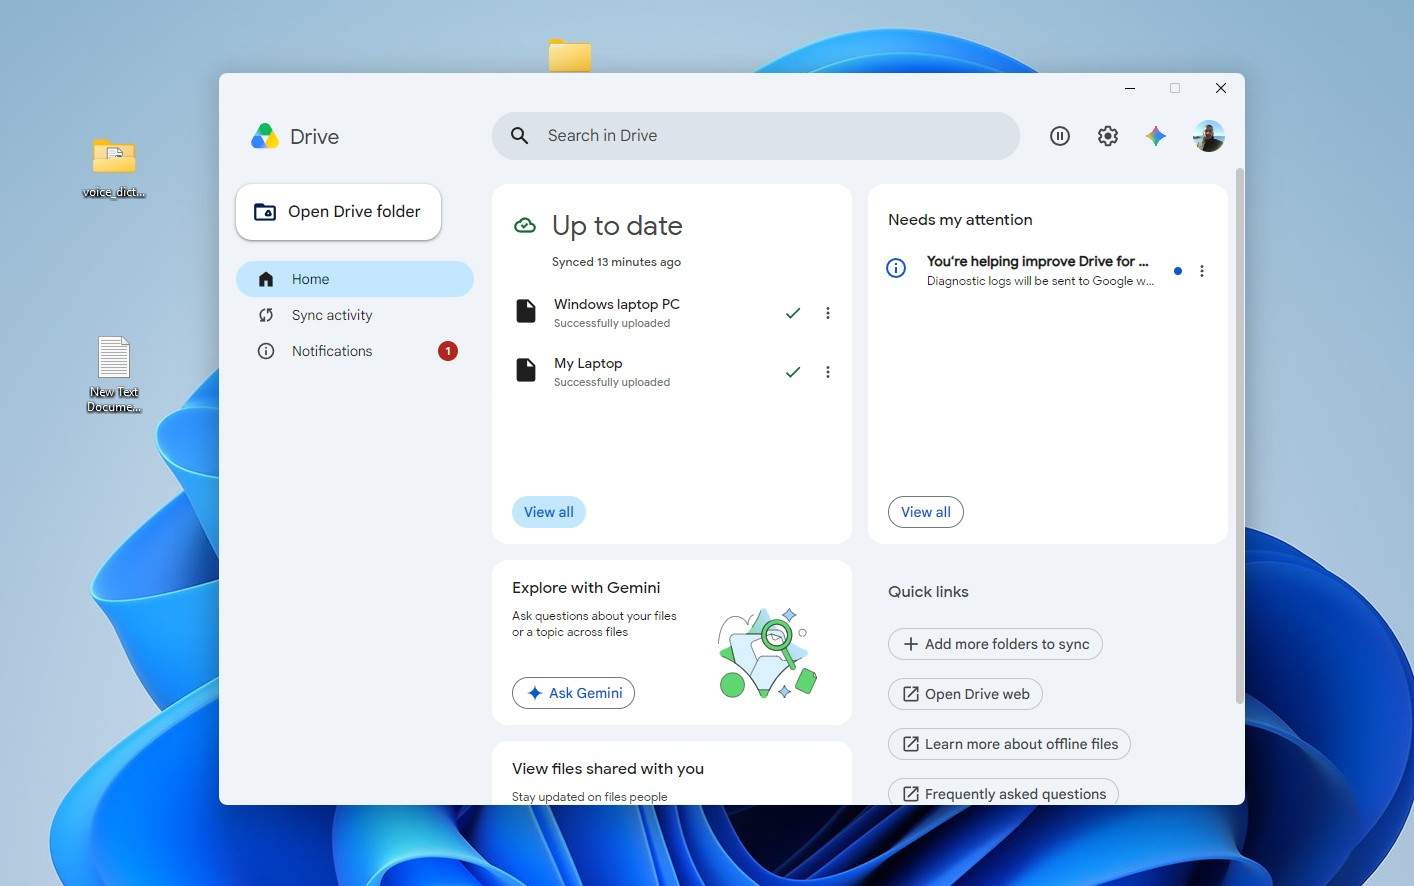Click the Drive logo in header
This screenshot has height=886, width=1414.
(x=265, y=136)
